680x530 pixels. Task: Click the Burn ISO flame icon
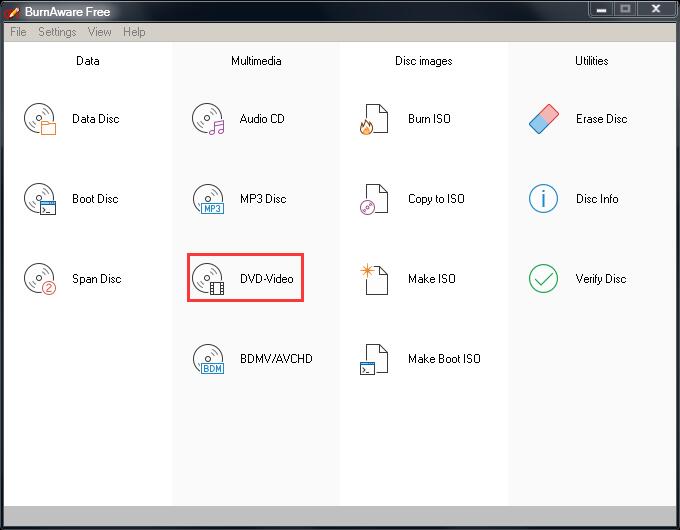pos(373,119)
